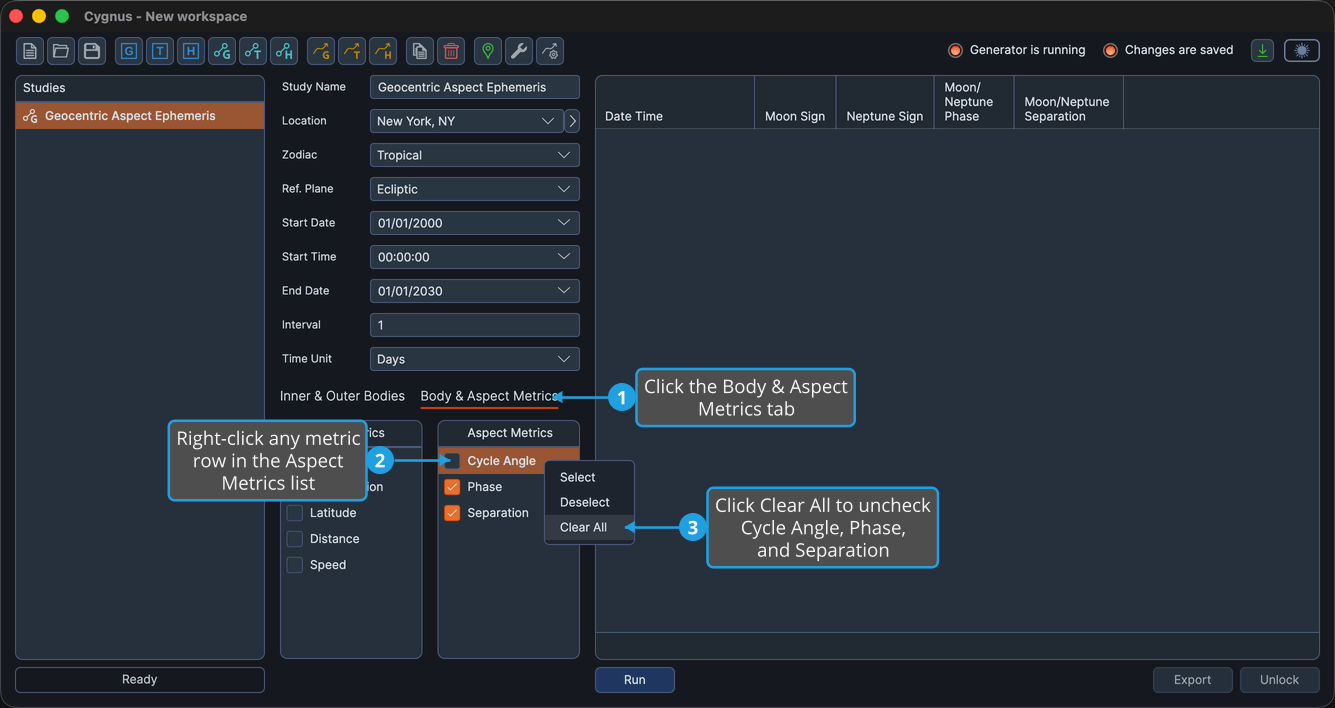
Task: Open the Time Unit dropdown set to Days
Action: click(474, 359)
